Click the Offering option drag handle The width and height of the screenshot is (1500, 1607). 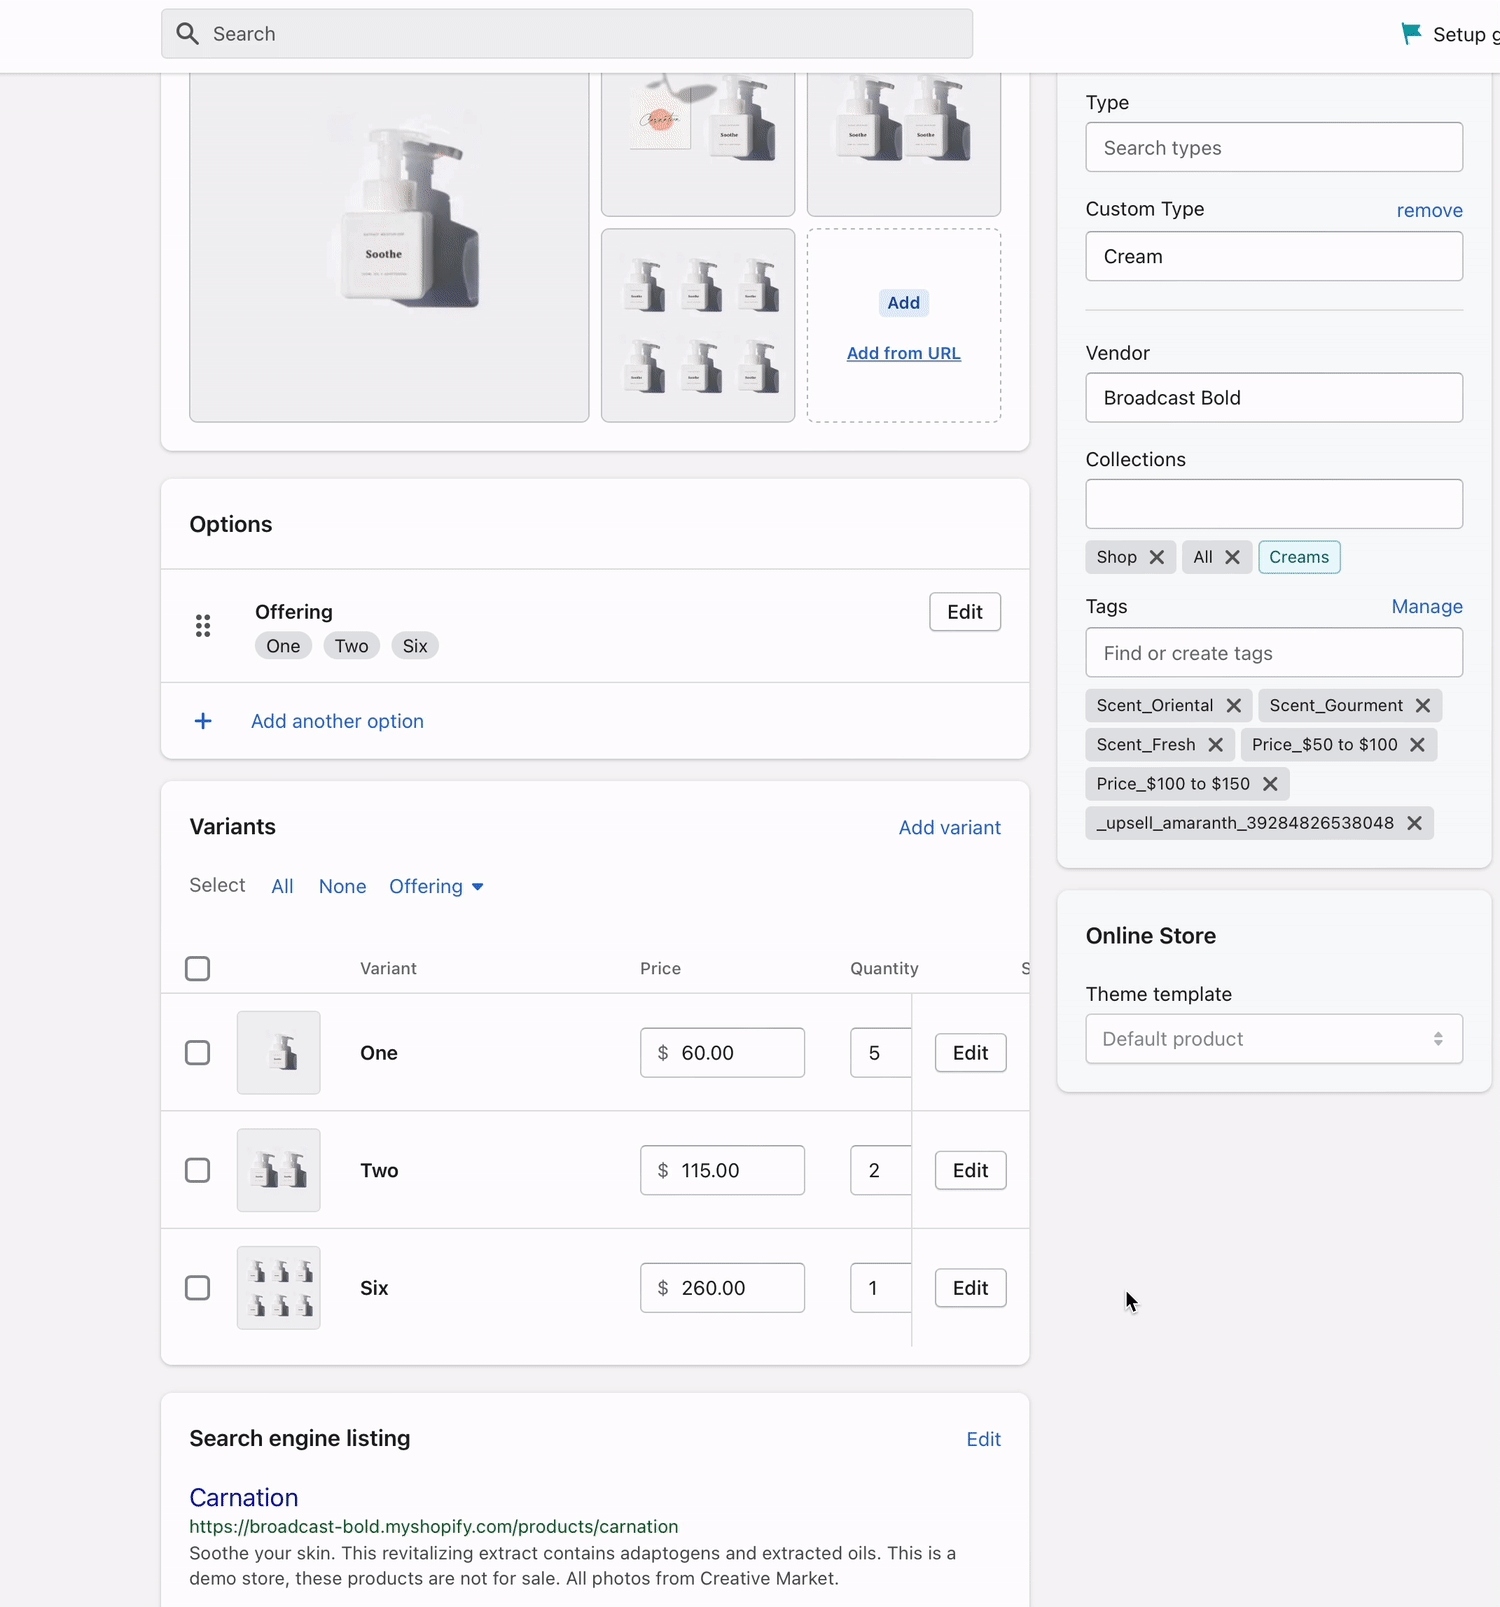pos(203,626)
